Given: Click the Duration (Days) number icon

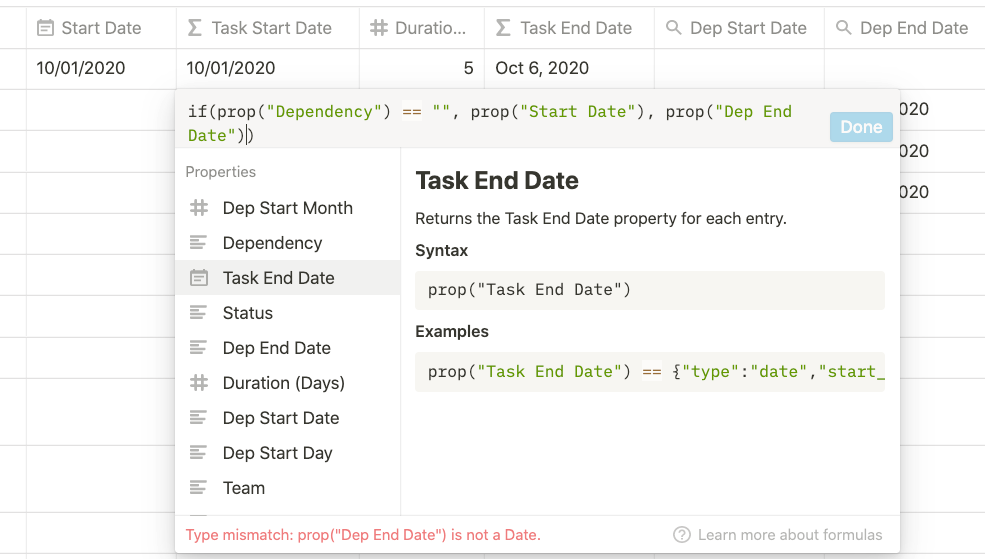Looking at the screenshot, I should pos(199,383).
